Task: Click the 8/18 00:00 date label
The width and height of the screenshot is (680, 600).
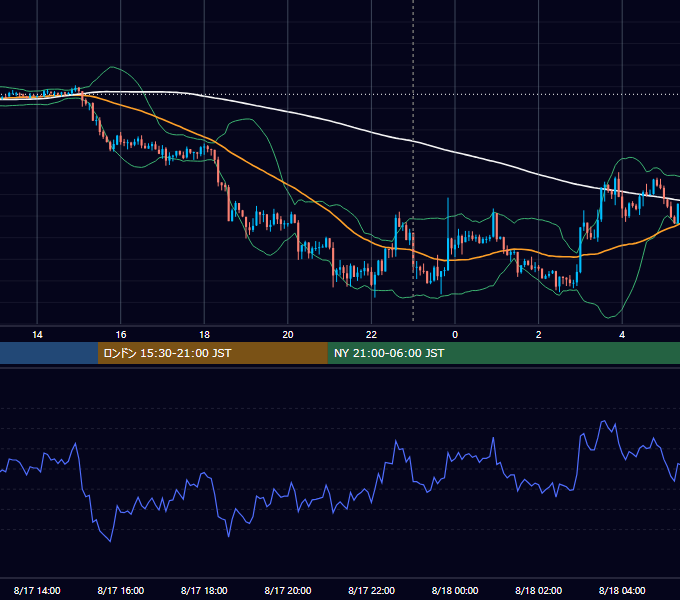Action: (455, 590)
